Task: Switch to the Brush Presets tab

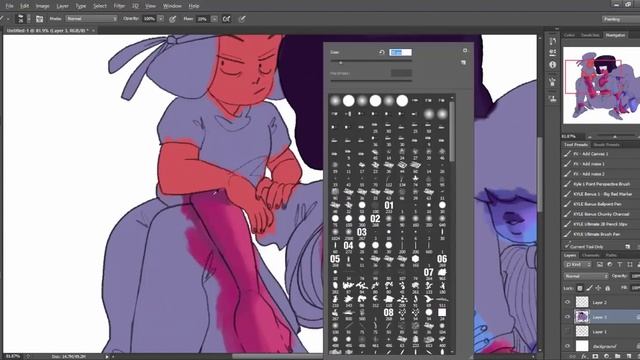Action: (x=606, y=145)
